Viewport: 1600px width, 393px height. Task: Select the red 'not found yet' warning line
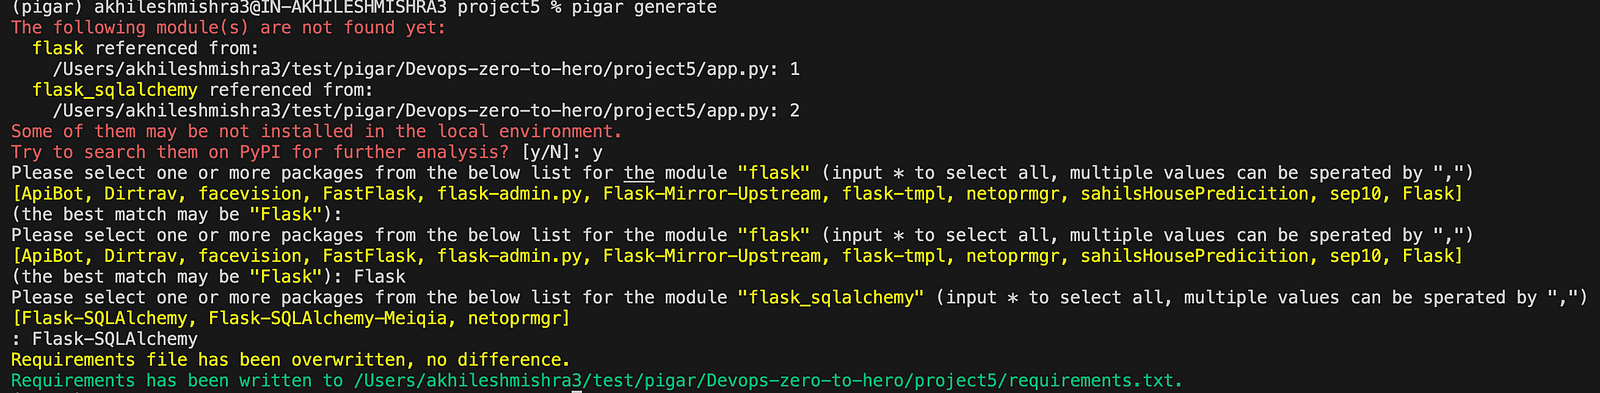click(x=229, y=27)
